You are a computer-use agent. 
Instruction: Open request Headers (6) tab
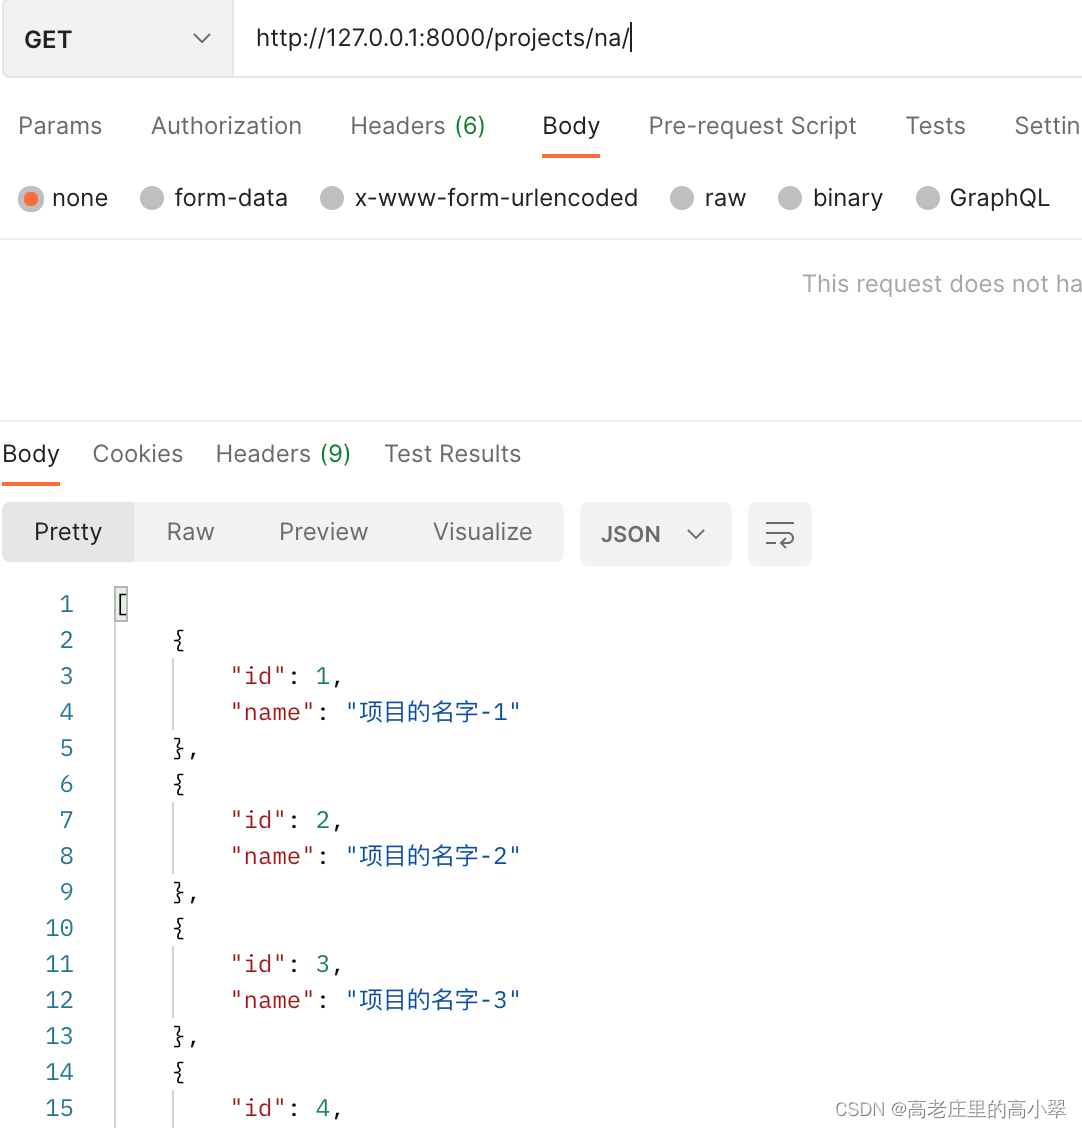pyautogui.click(x=417, y=126)
